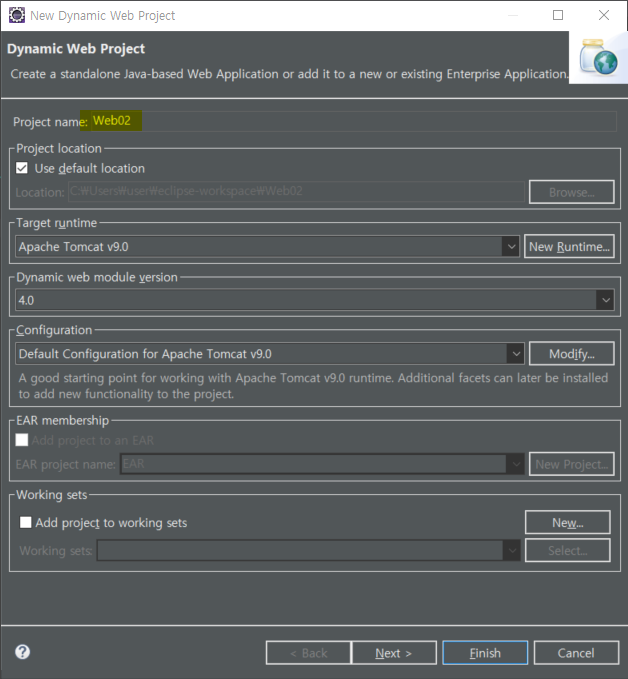This screenshot has width=628, height=679.
Task: Go to Next wizard page
Action: click(394, 653)
